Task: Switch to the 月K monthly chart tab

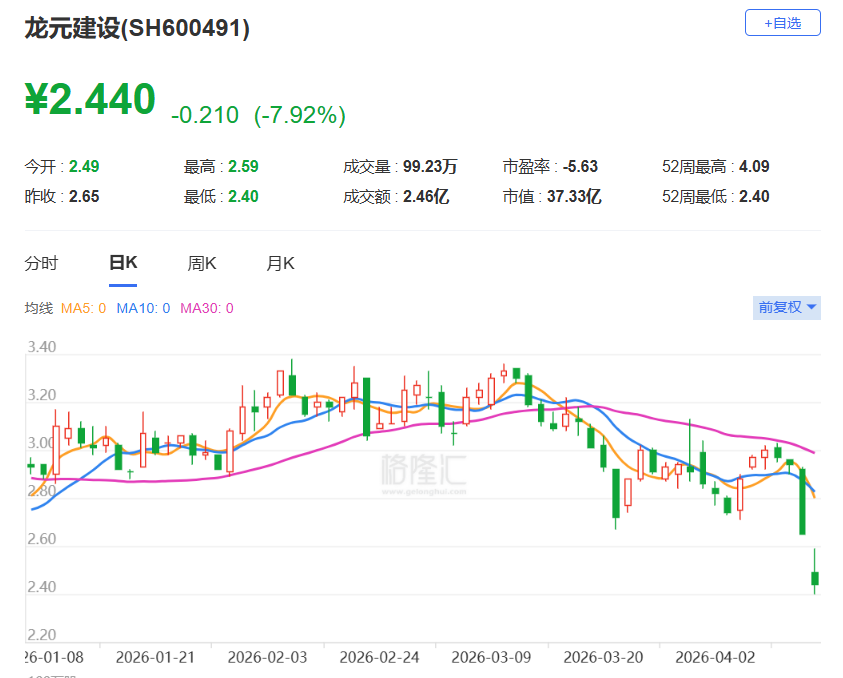Action: point(280,263)
